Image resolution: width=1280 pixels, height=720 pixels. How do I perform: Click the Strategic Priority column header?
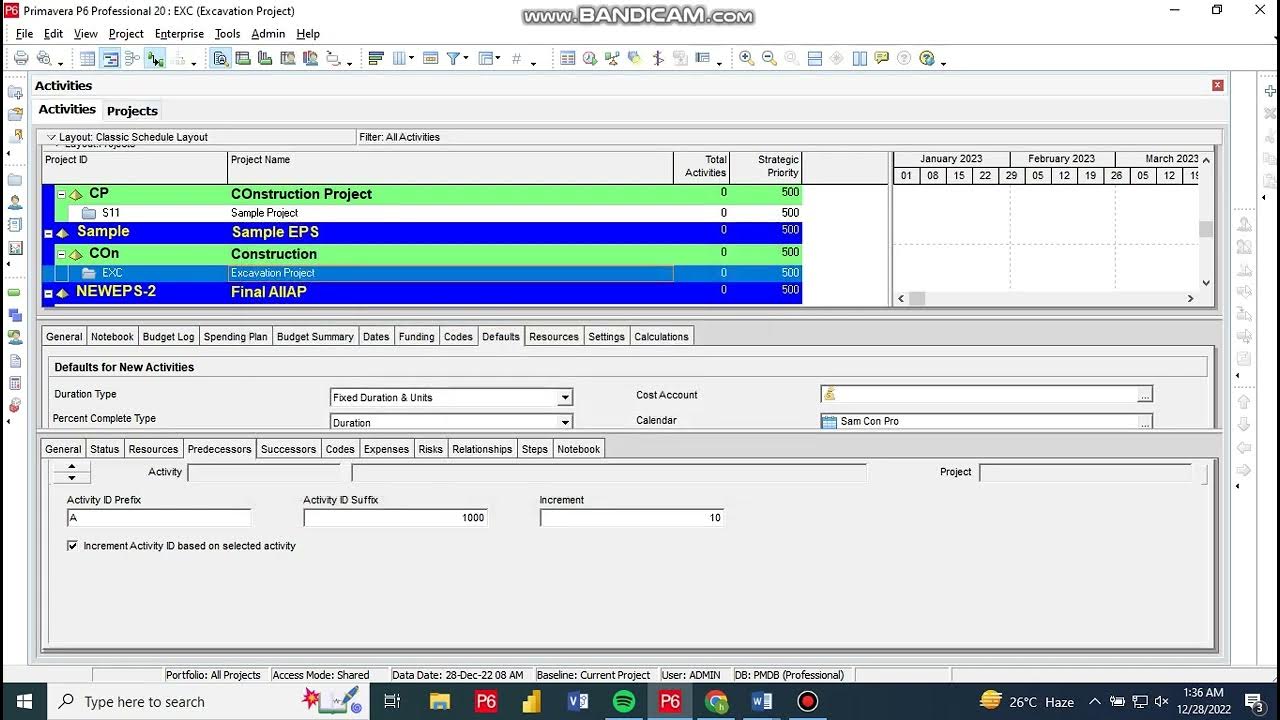766,166
